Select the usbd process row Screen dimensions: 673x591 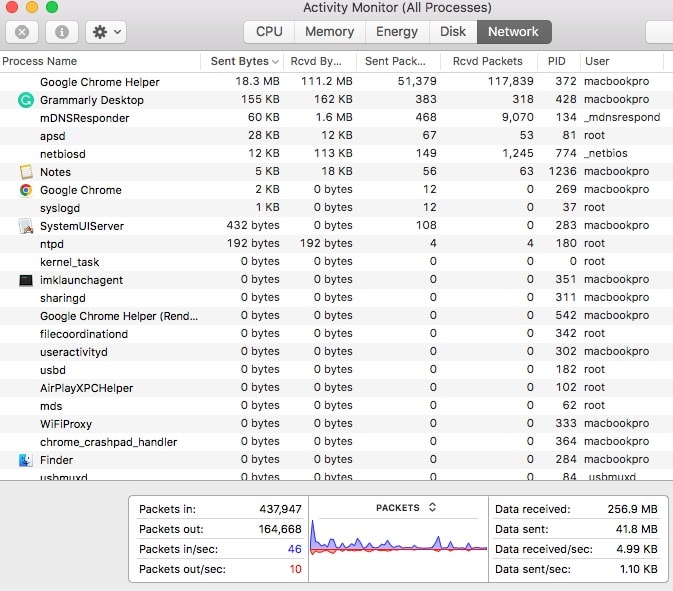(x=336, y=370)
